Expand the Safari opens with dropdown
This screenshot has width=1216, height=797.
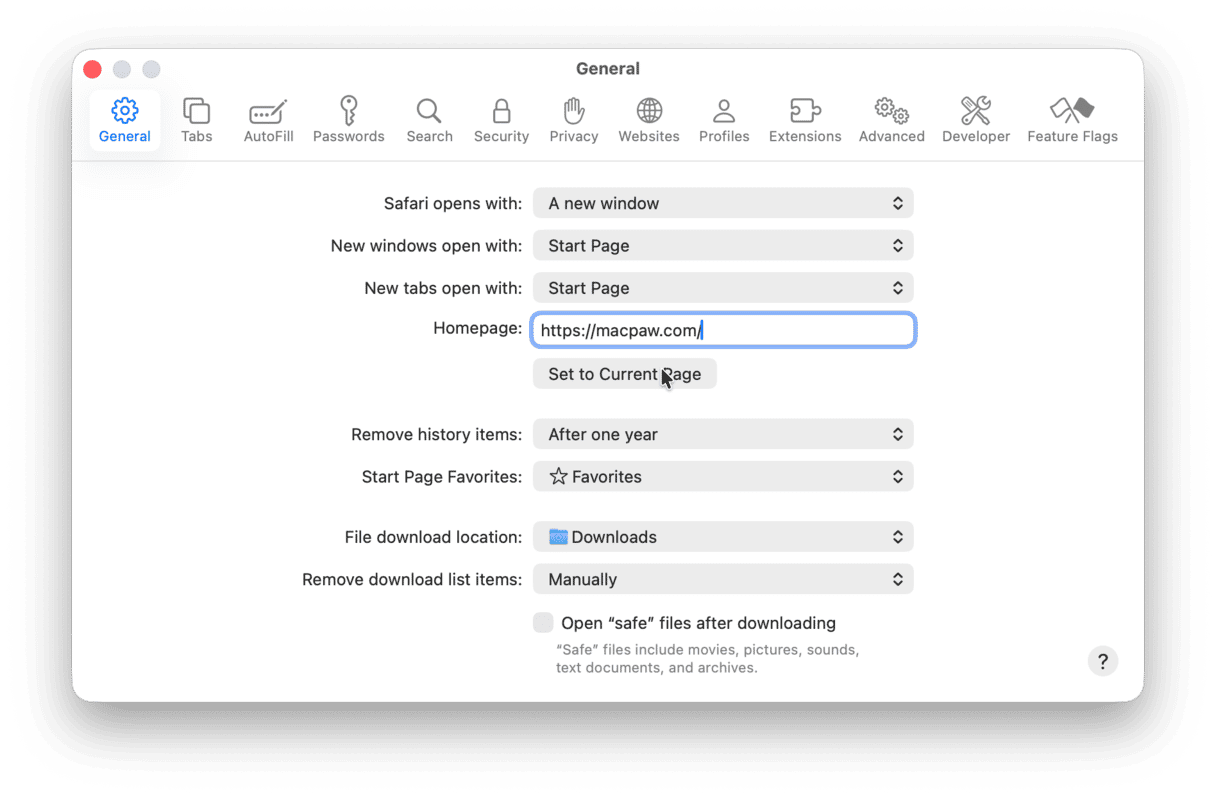point(723,203)
